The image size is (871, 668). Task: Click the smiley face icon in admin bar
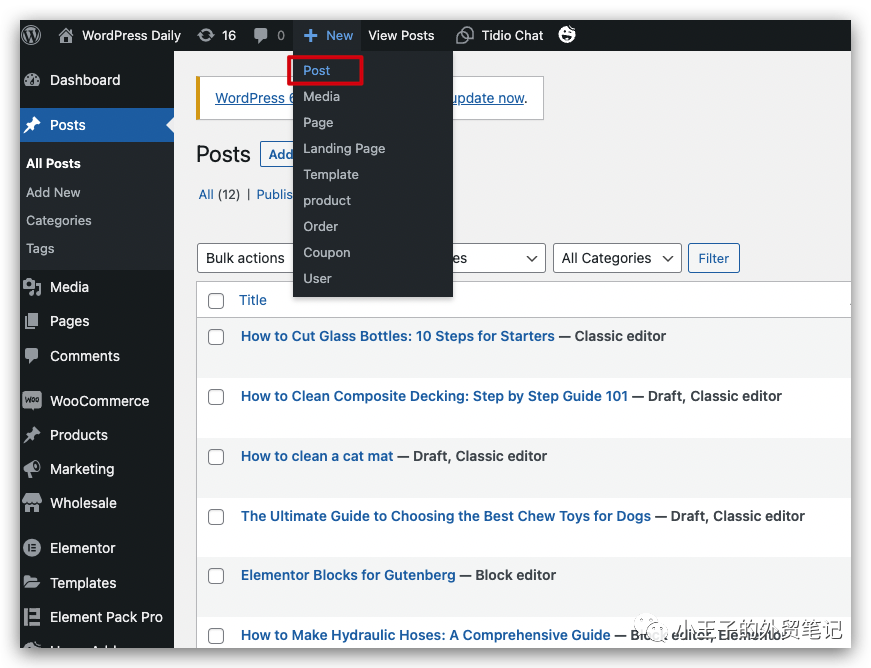pyautogui.click(x=567, y=34)
